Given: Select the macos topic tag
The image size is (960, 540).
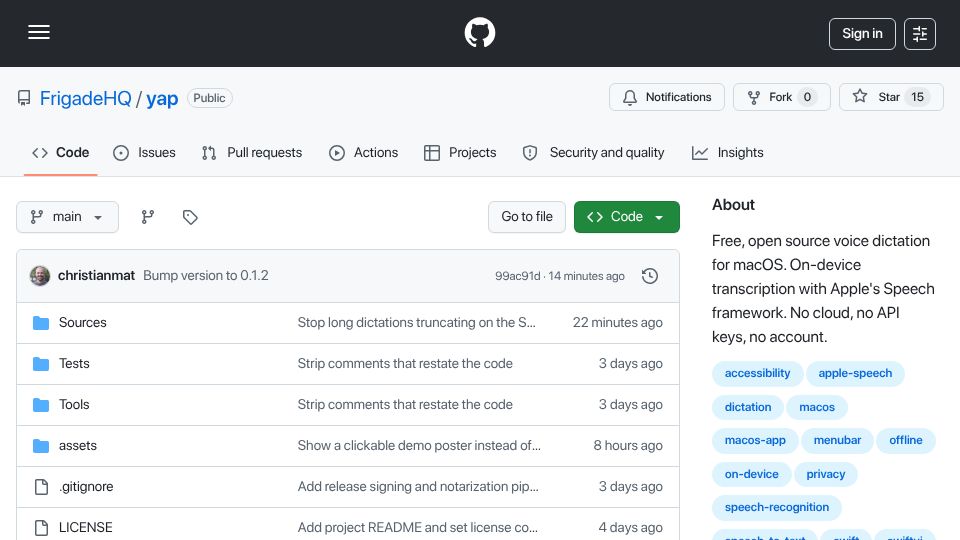Looking at the screenshot, I should [x=817, y=407].
